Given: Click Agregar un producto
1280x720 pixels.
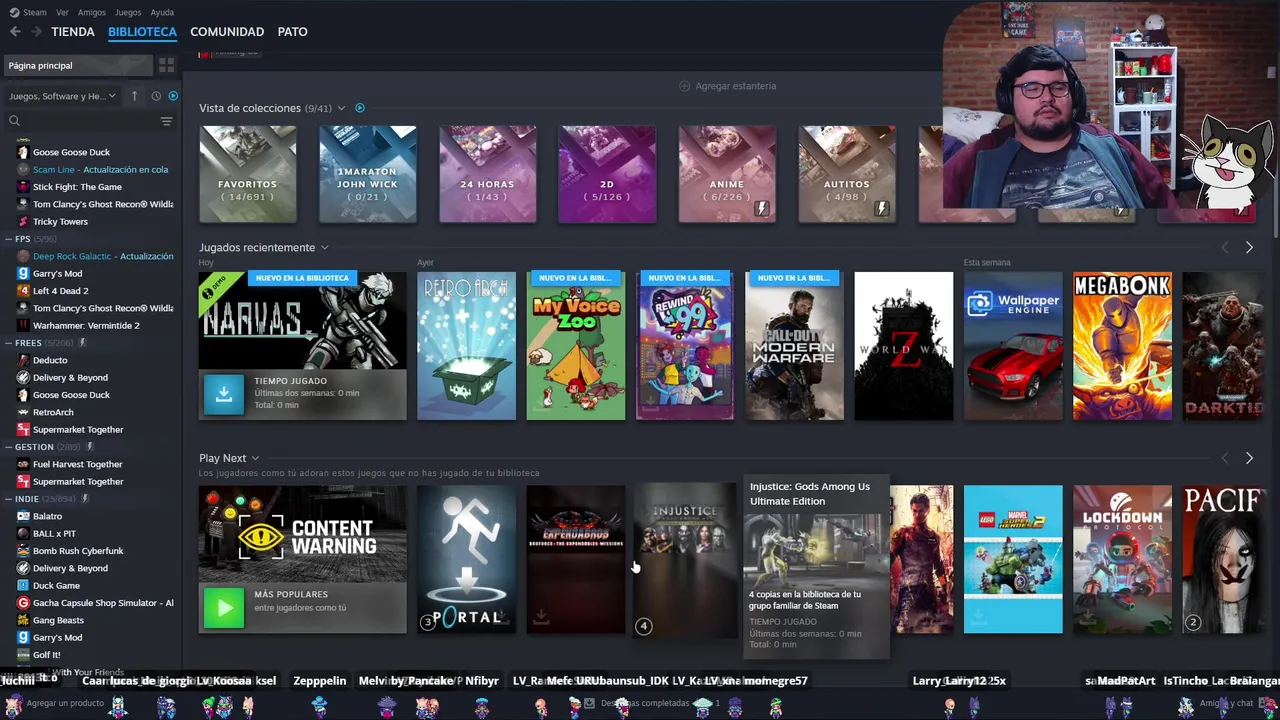Looking at the screenshot, I should (57, 704).
